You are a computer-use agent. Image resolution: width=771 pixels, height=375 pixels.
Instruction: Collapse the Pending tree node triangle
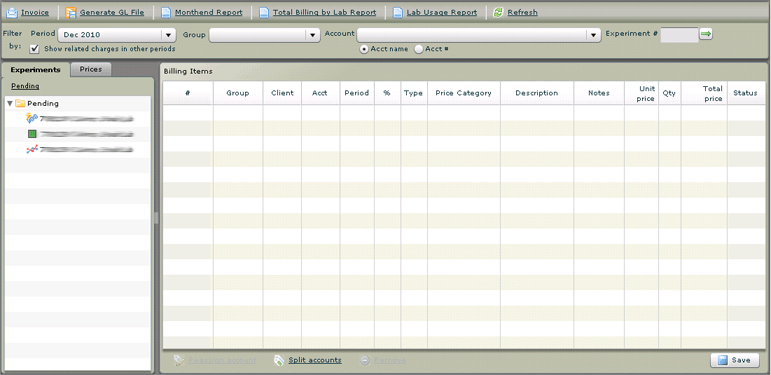coord(10,104)
